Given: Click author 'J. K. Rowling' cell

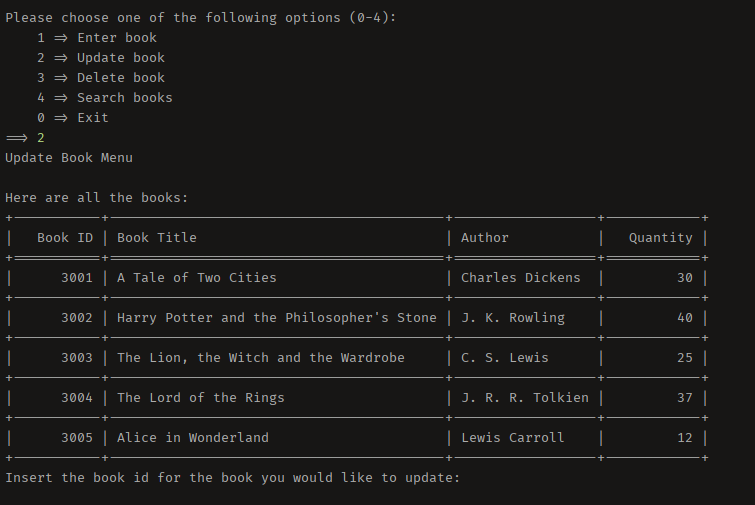Looking at the screenshot, I should pos(513,318).
